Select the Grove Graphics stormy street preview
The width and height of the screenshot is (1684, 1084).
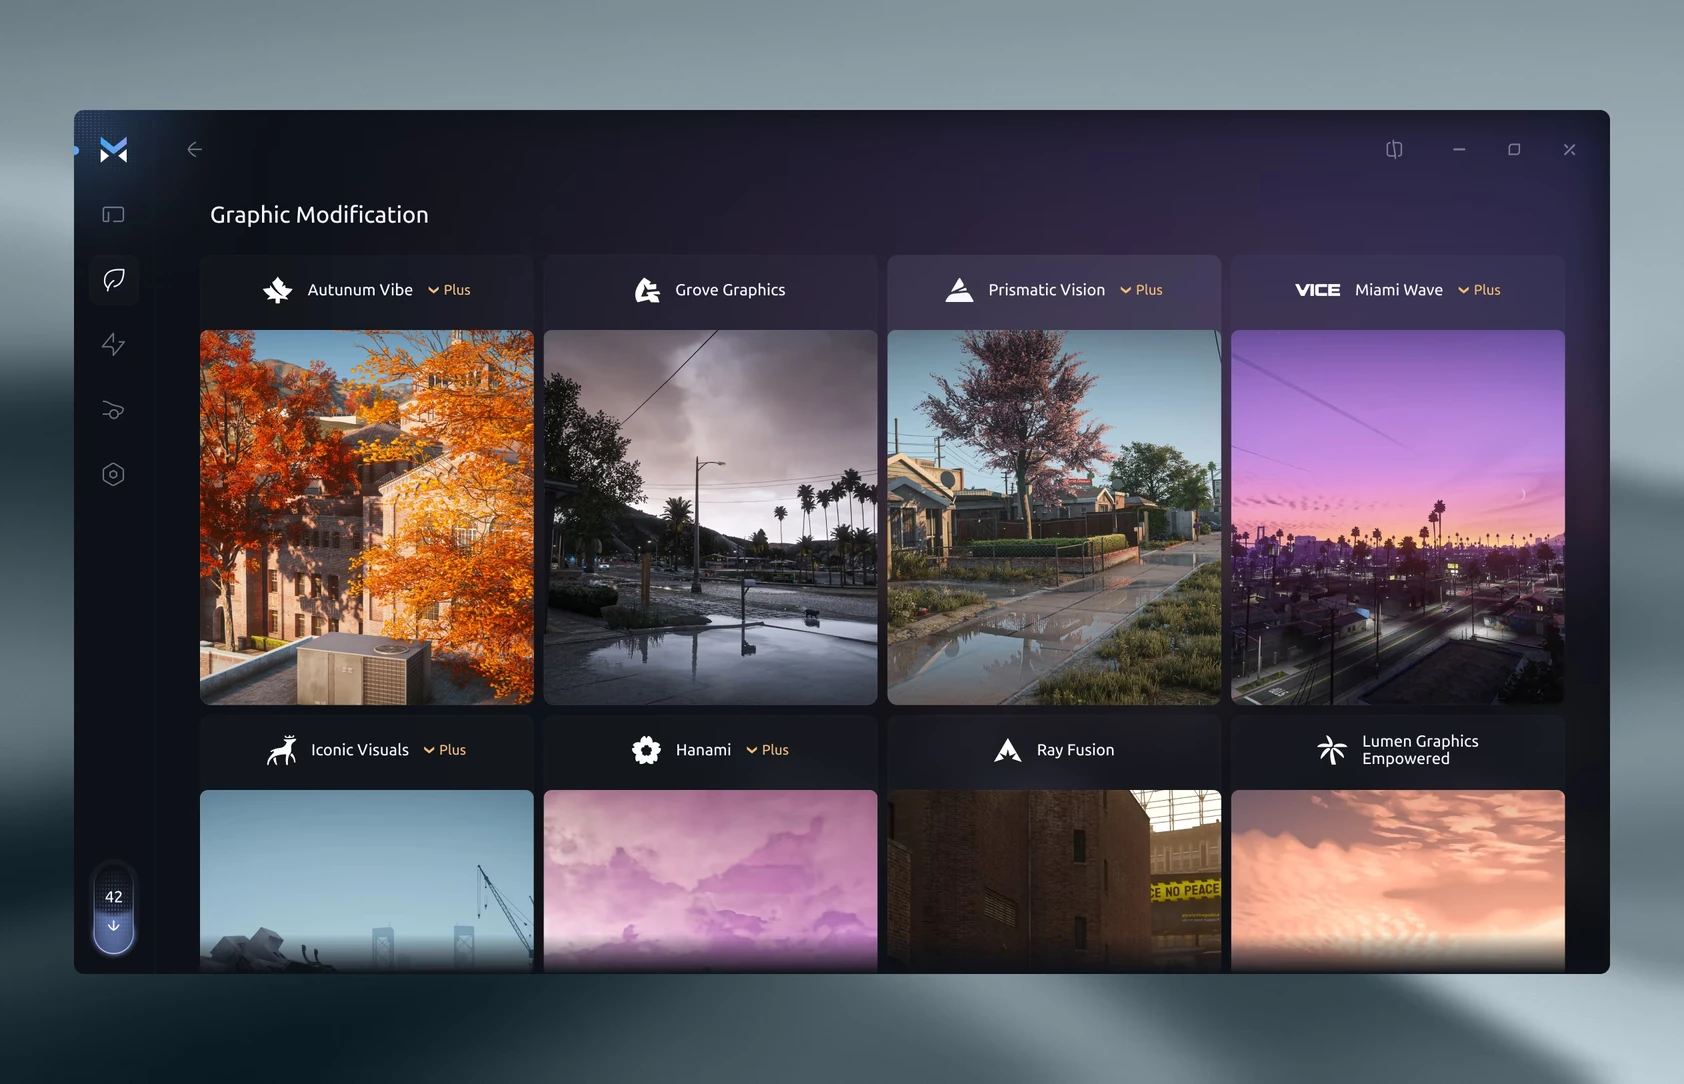[x=710, y=517]
